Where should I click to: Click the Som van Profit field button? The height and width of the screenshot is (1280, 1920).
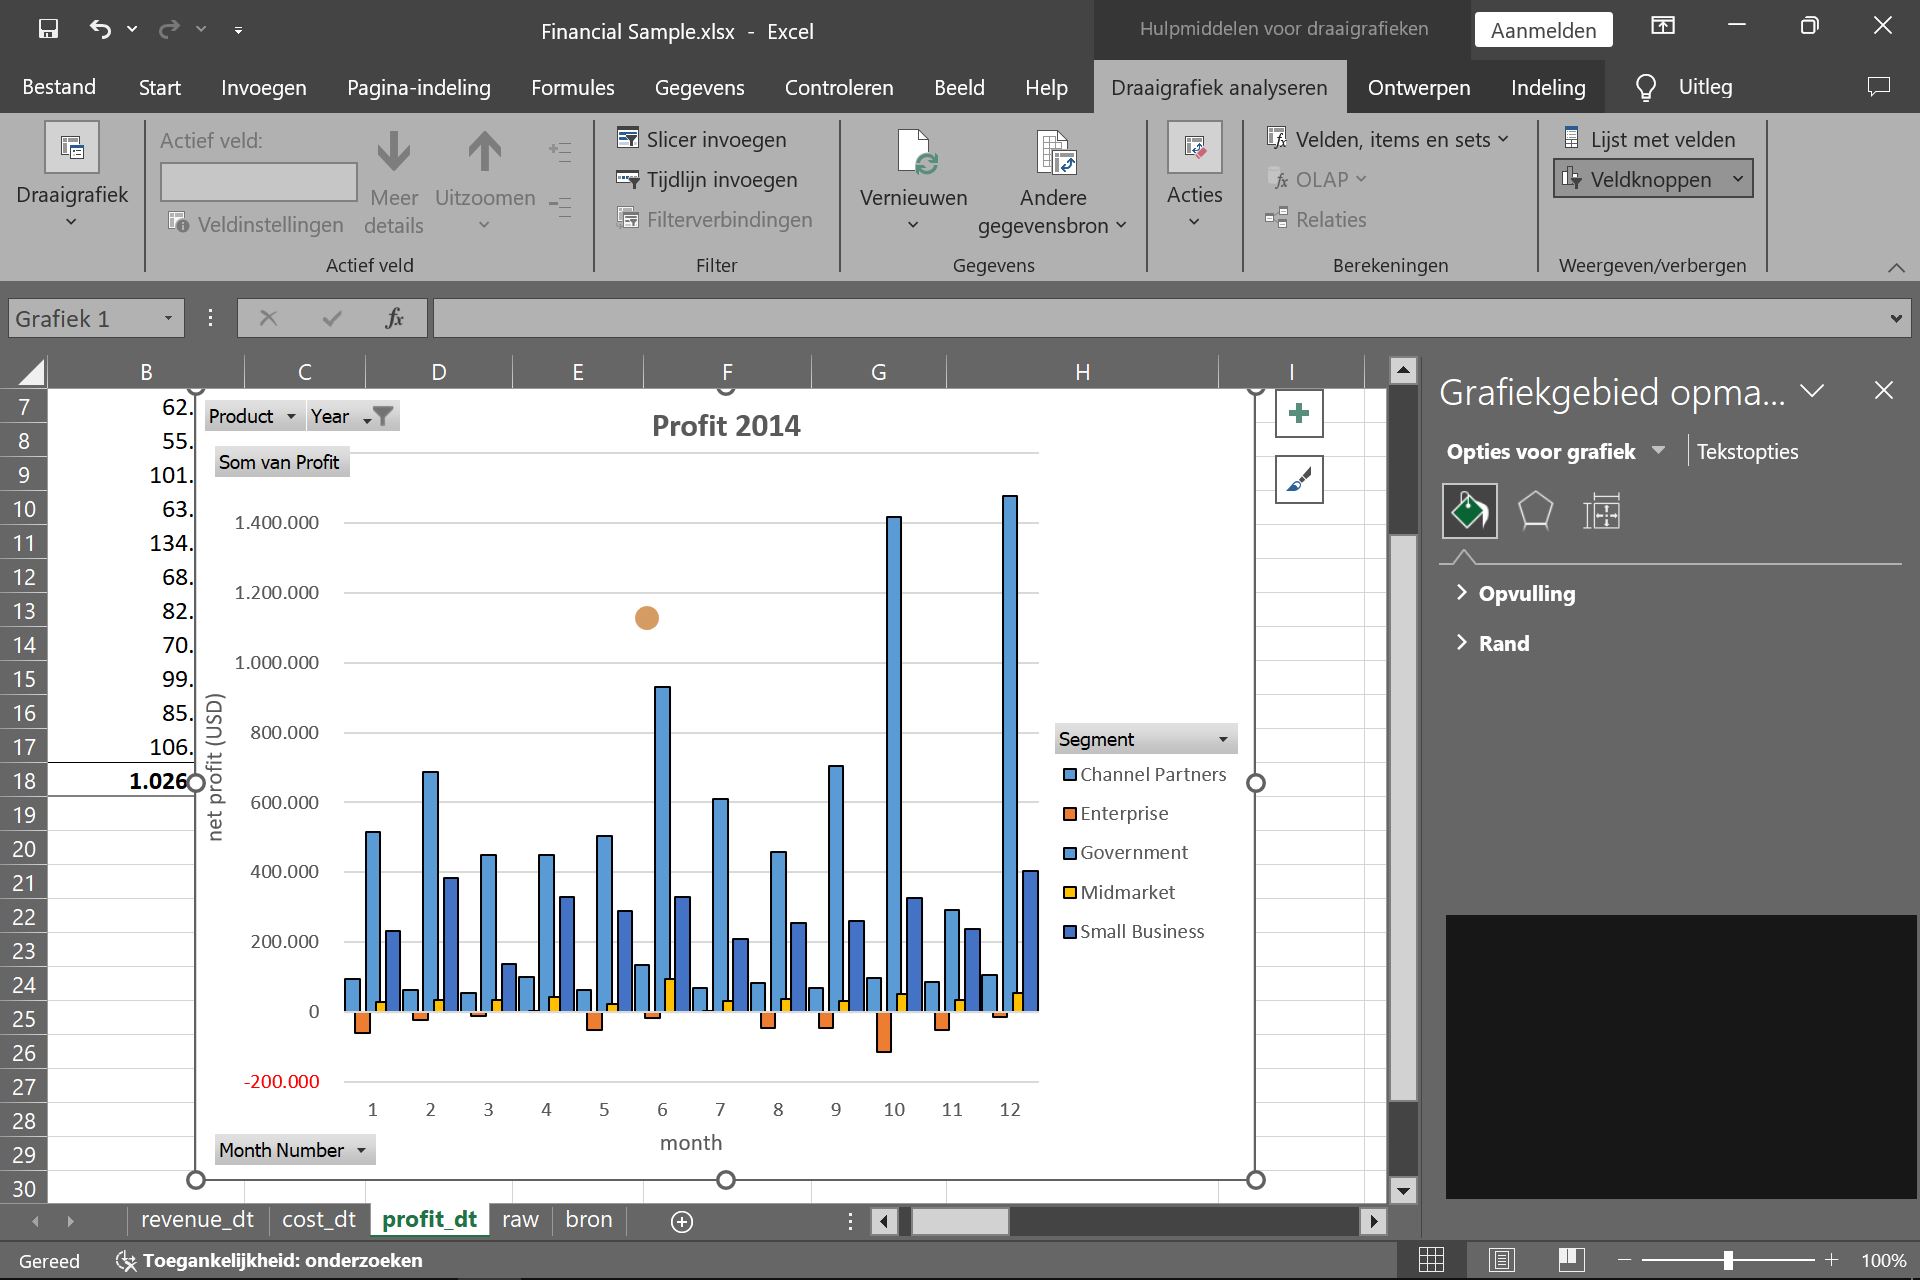(281, 462)
